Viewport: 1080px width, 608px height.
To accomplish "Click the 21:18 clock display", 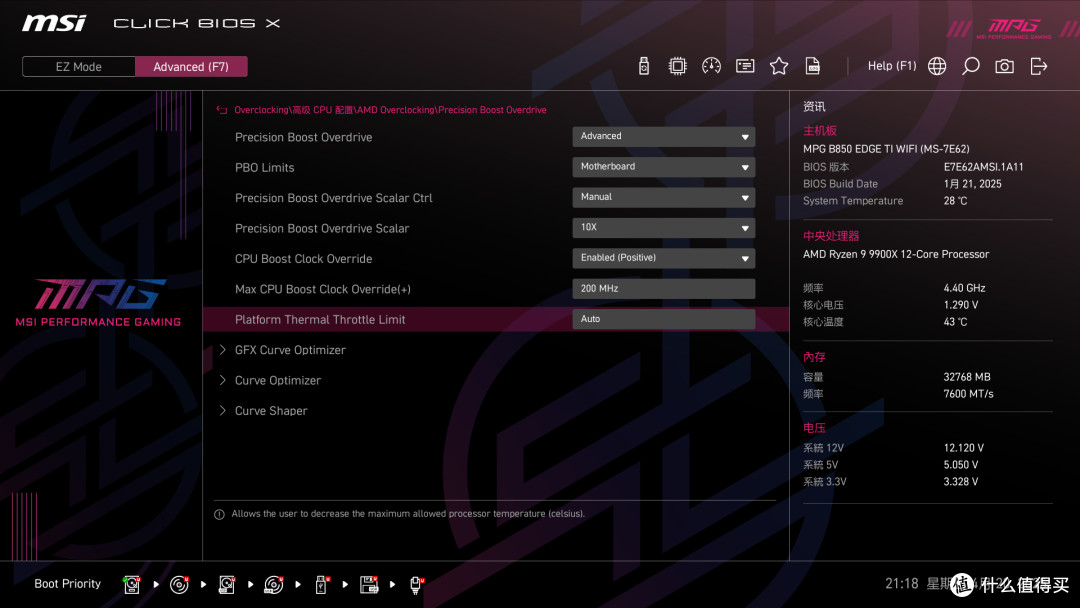I will tap(902, 583).
